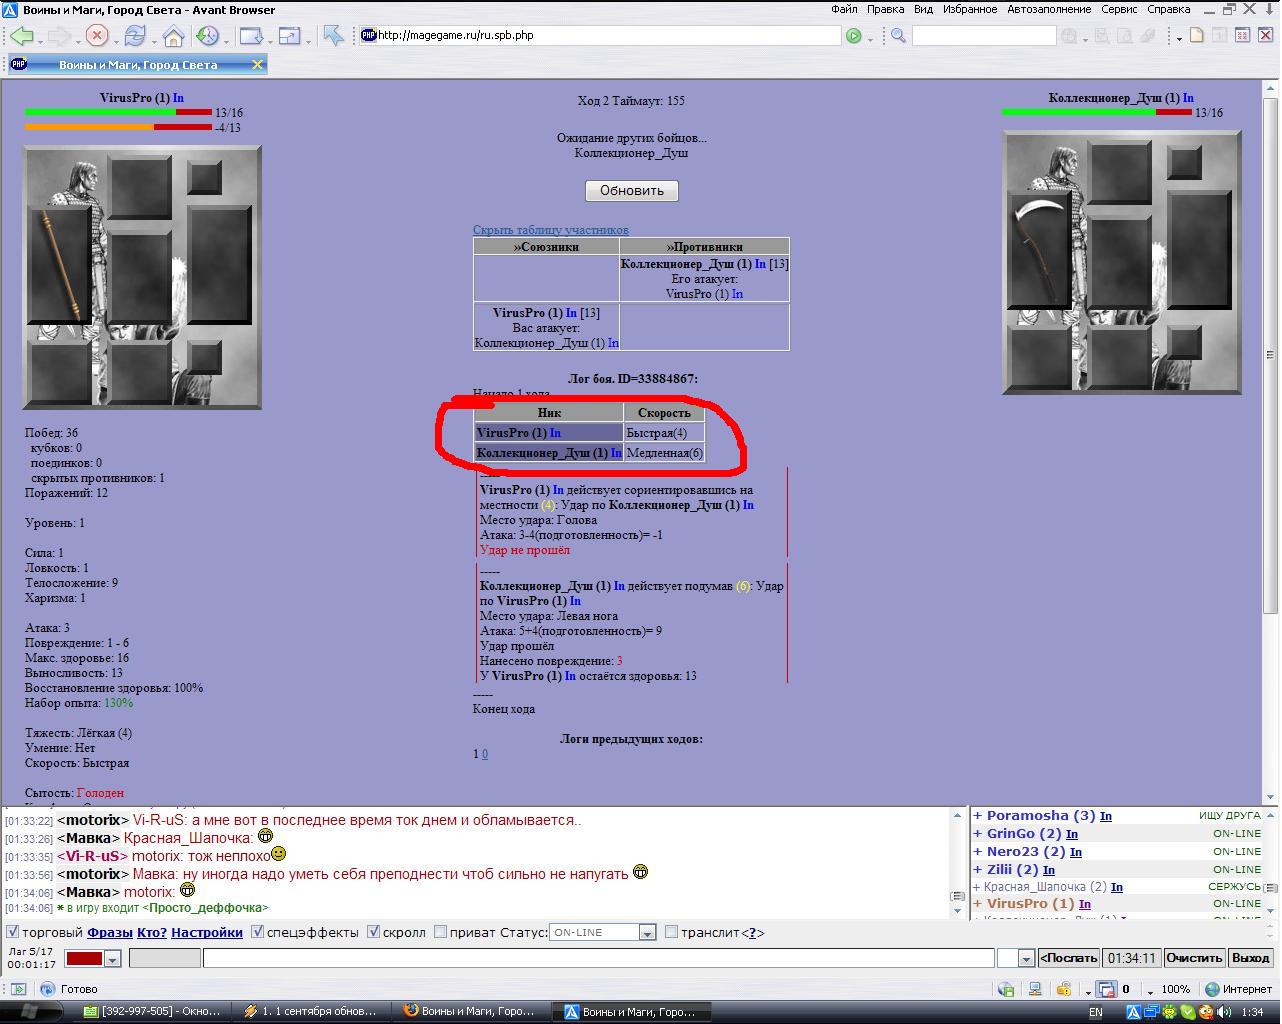Uncheck the спецэффекты checkbox

(257, 932)
